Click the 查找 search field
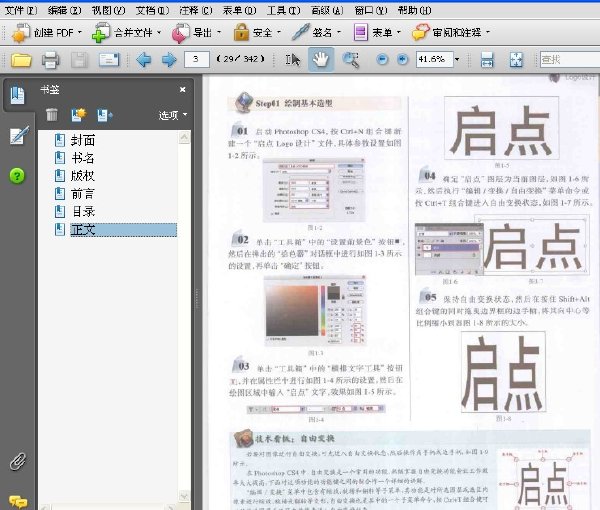 (570, 59)
